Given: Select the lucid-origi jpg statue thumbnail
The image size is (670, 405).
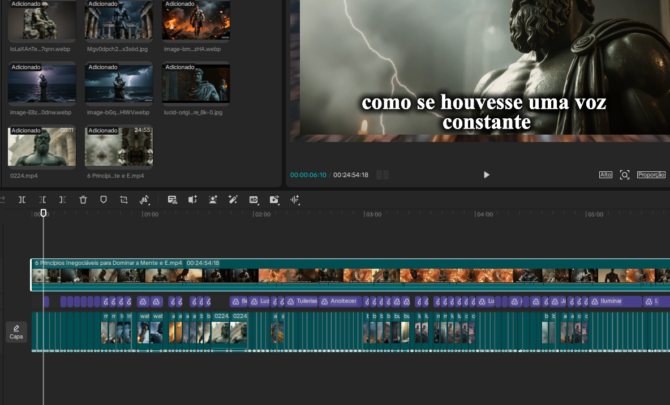Looking at the screenshot, I should pyautogui.click(x=196, y=82).
